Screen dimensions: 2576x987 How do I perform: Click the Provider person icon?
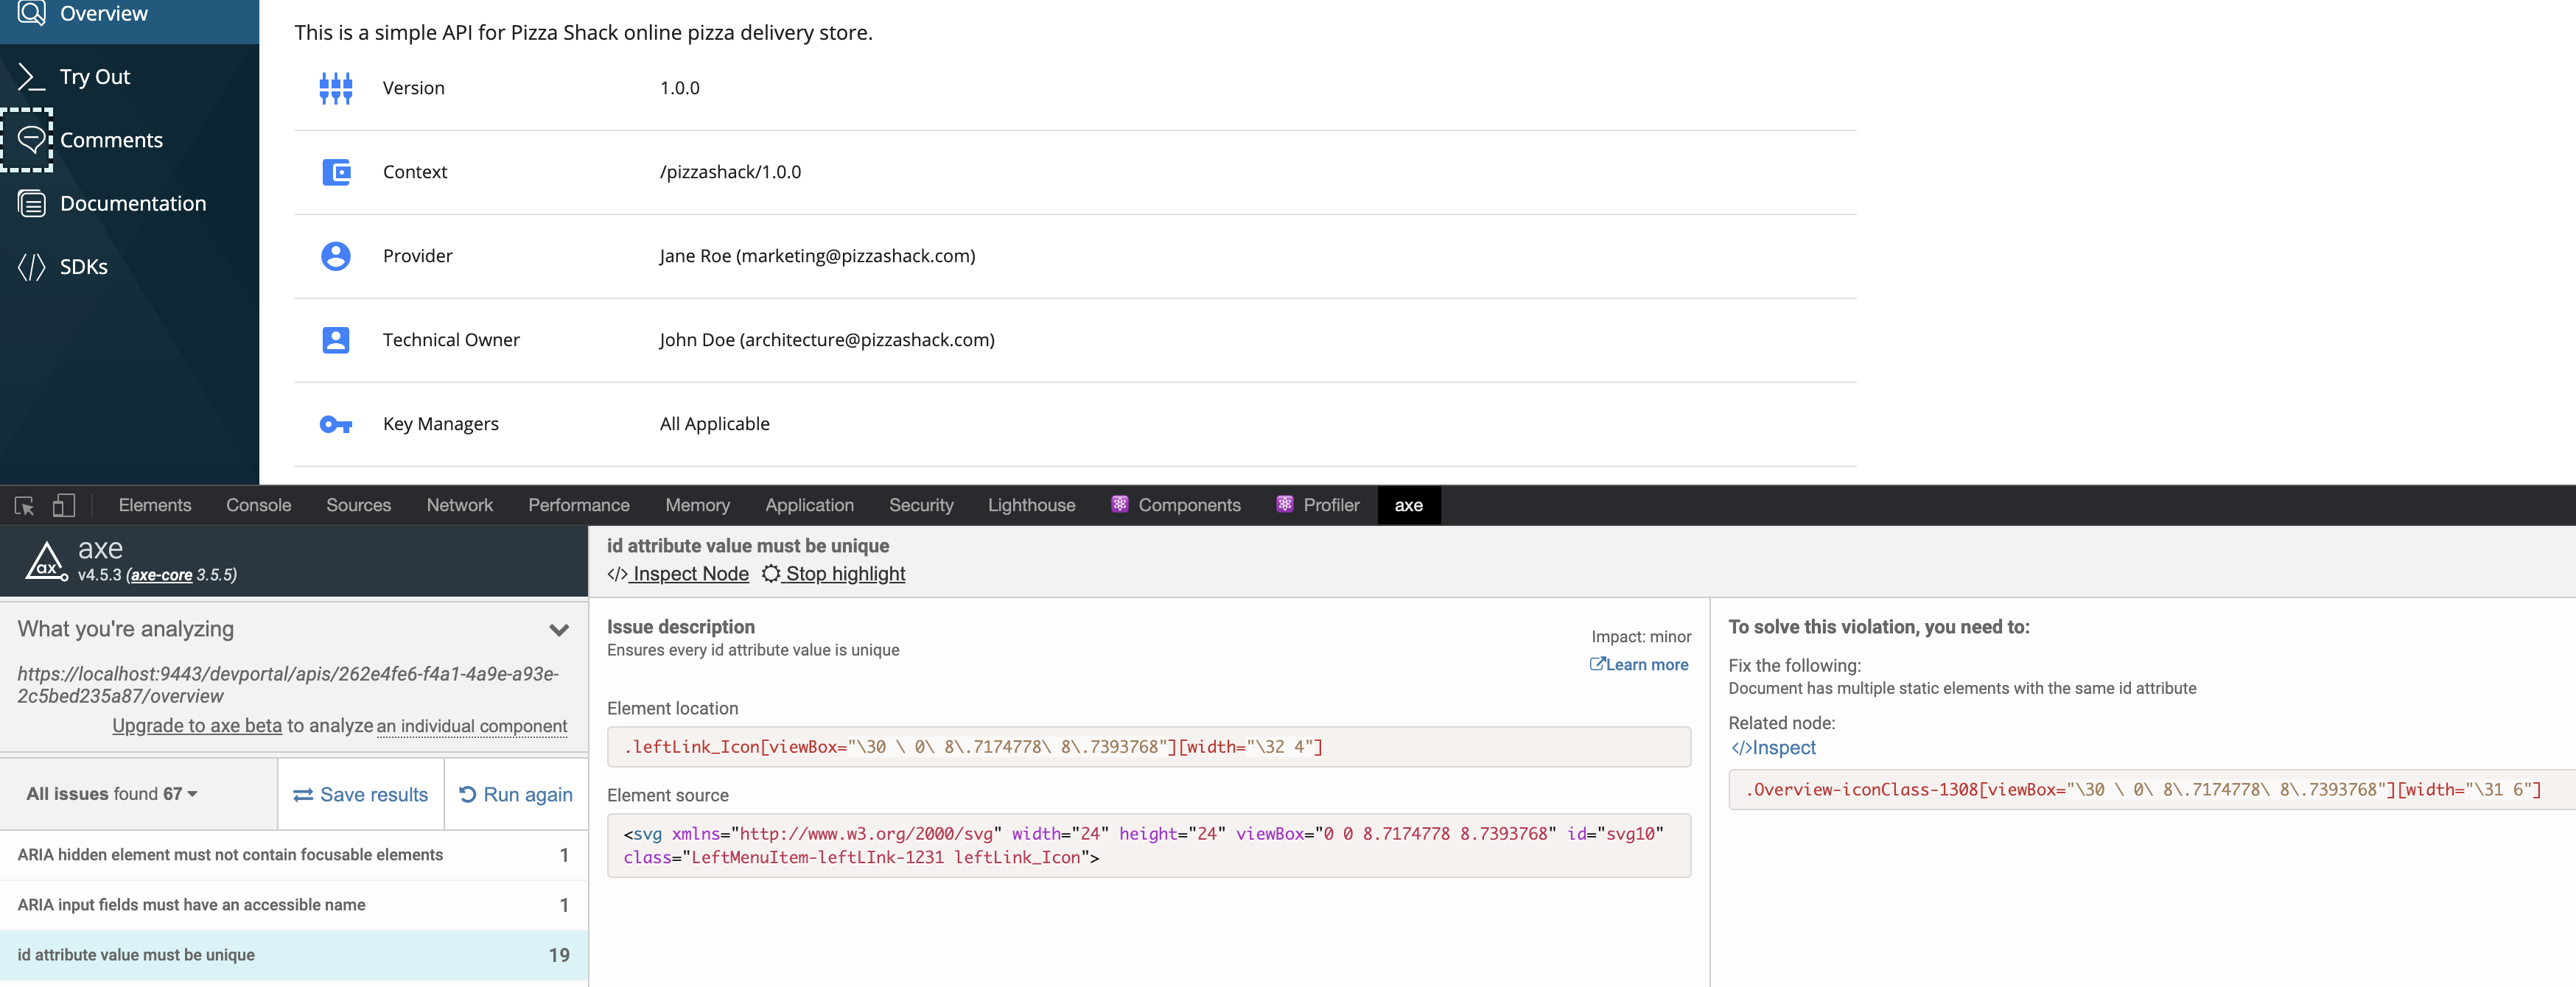[336, 256]
